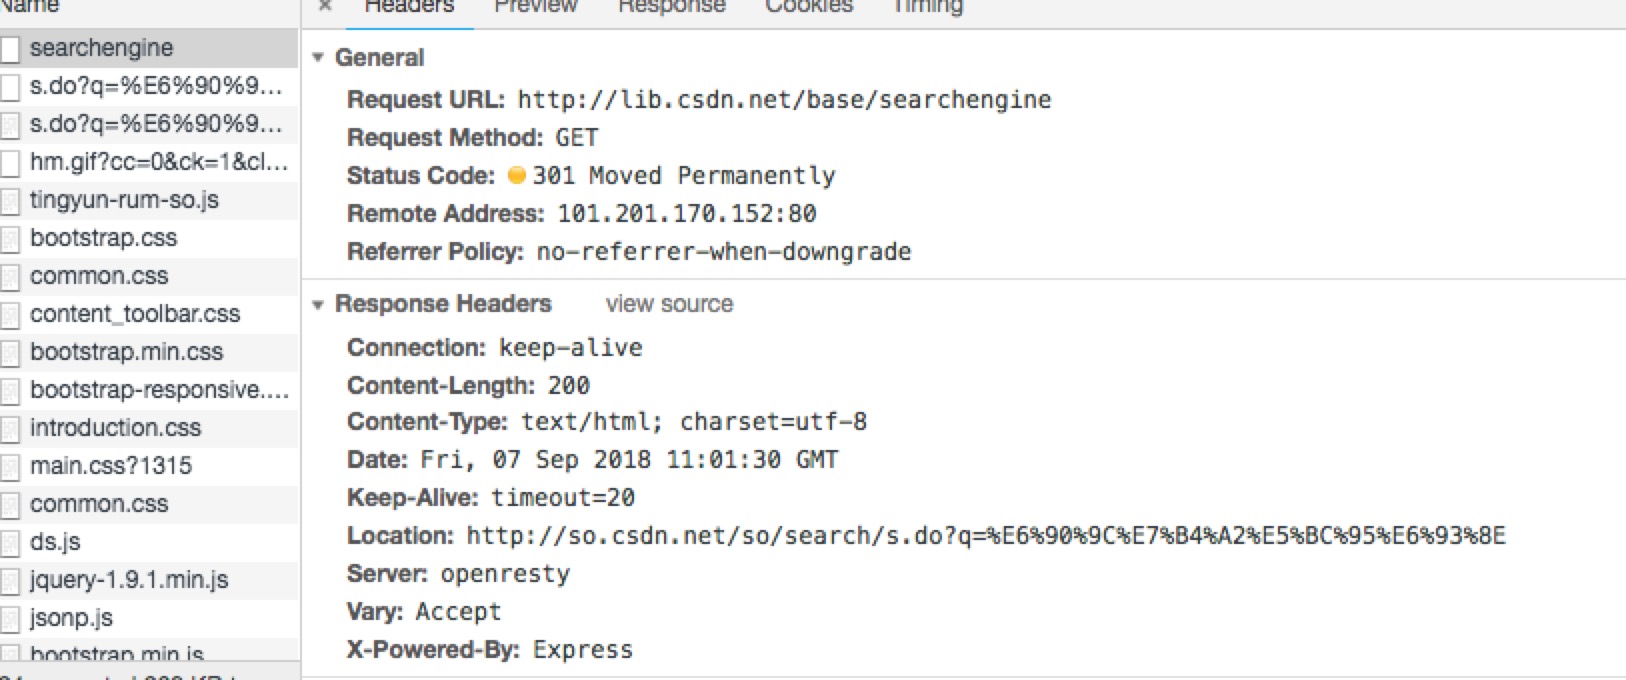Click the document icon beside ds.js
The image size is (1626, 680).
click(10, 543)
